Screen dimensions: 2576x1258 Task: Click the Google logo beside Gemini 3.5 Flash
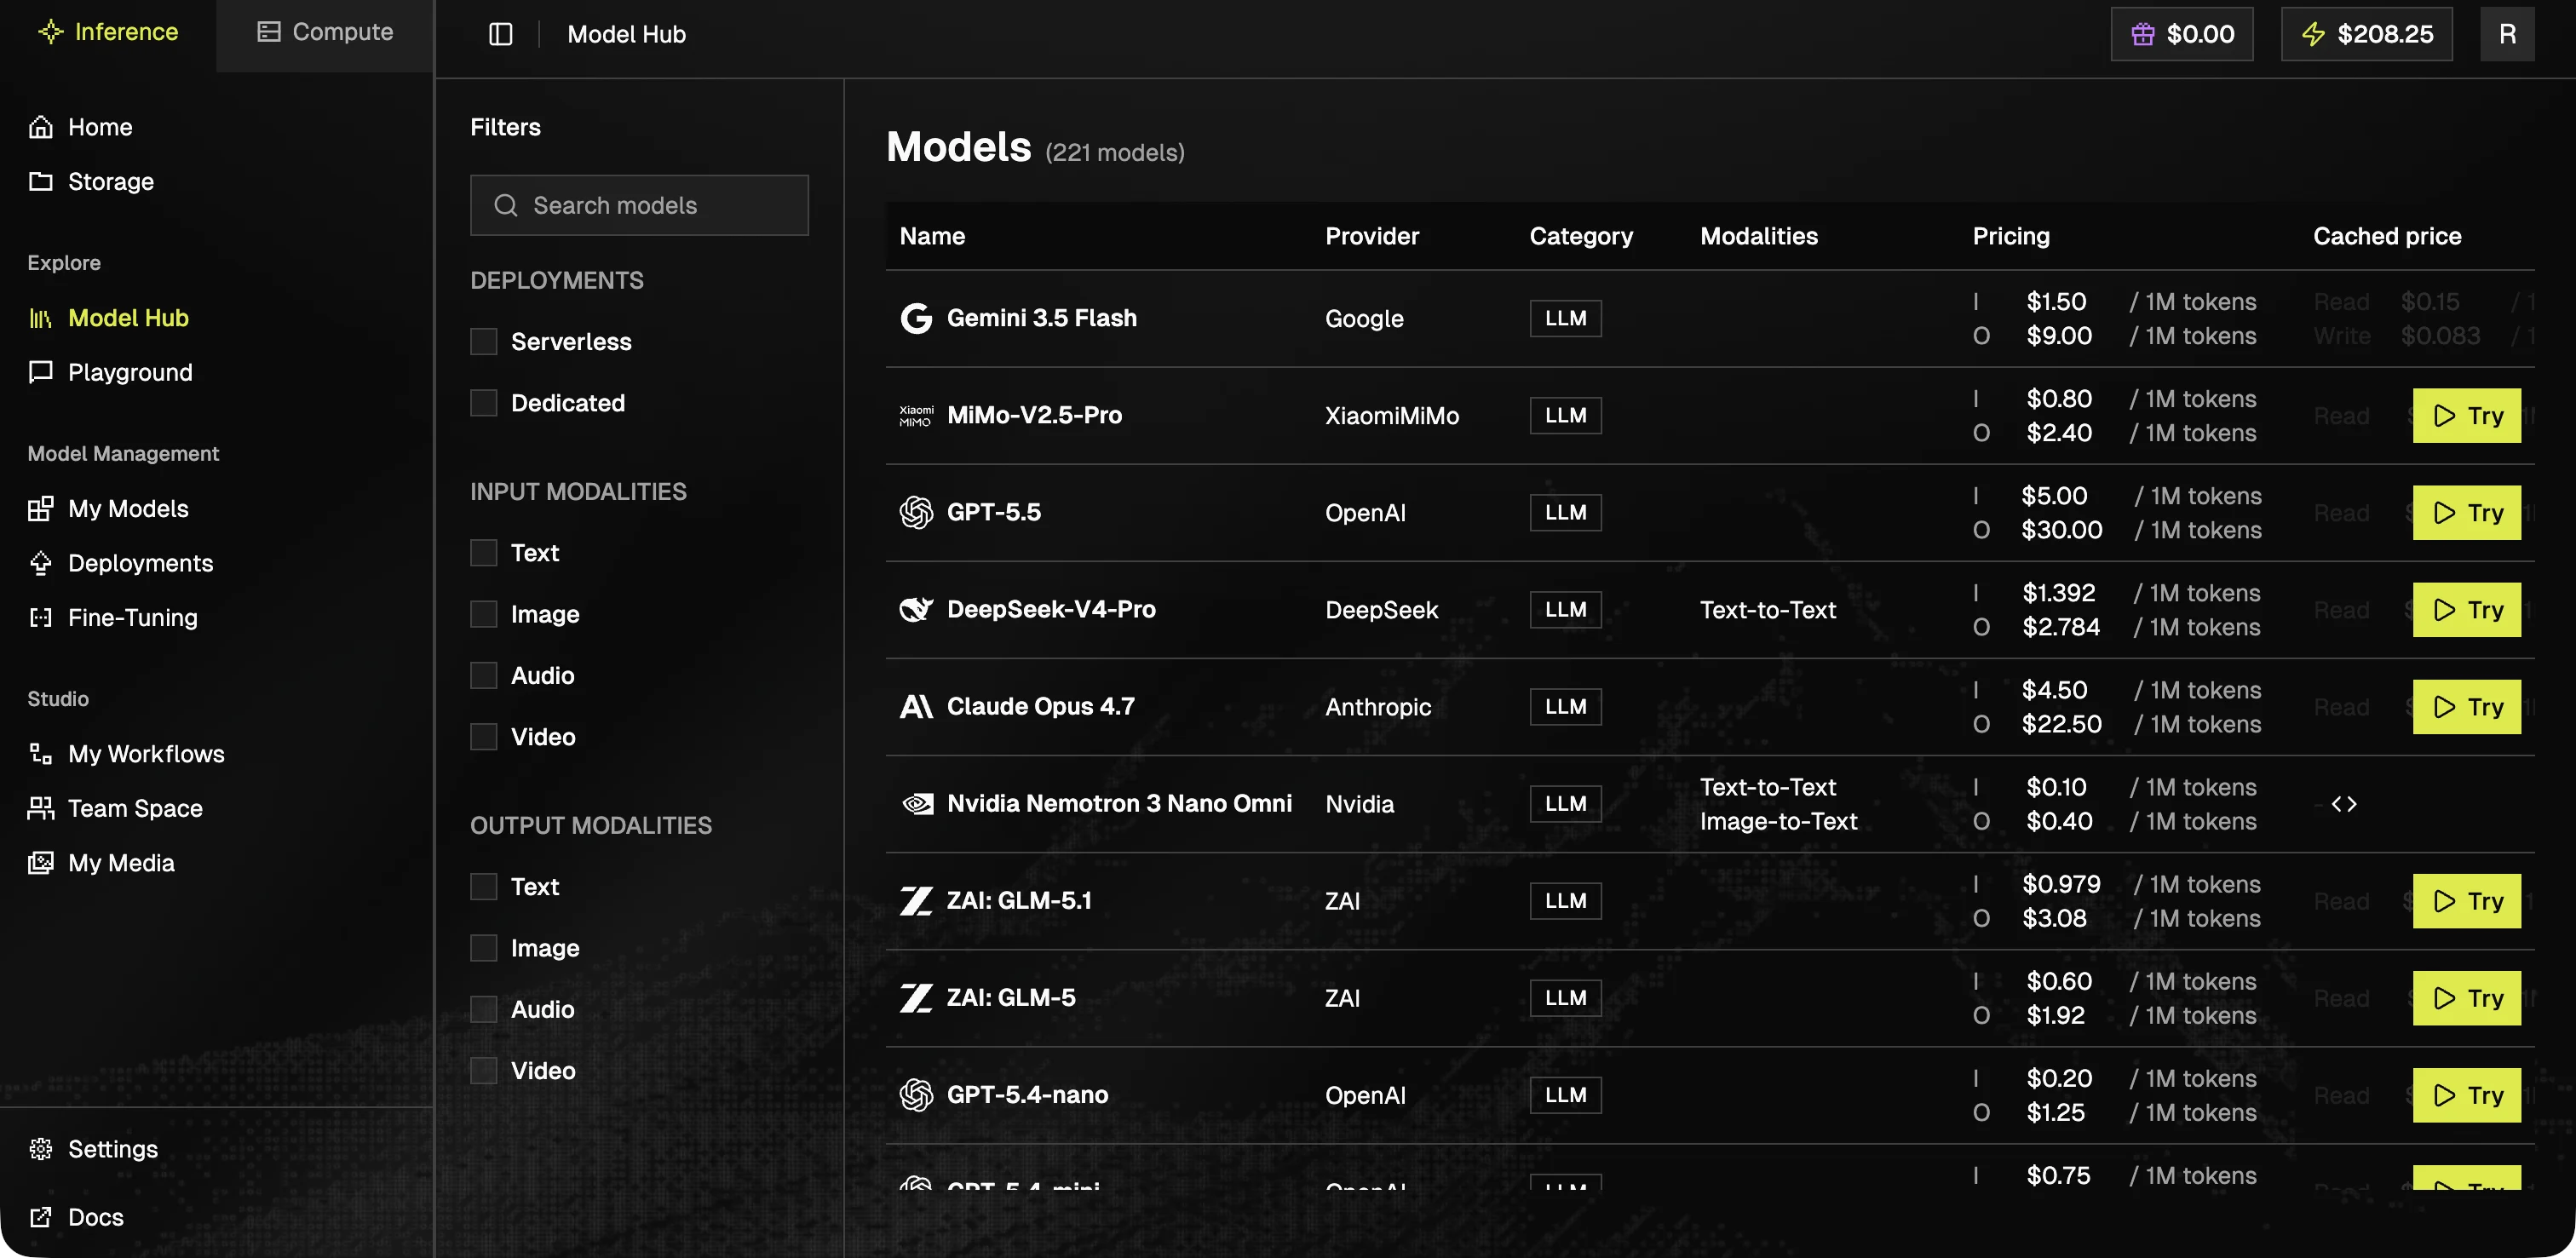pos(915,318)
